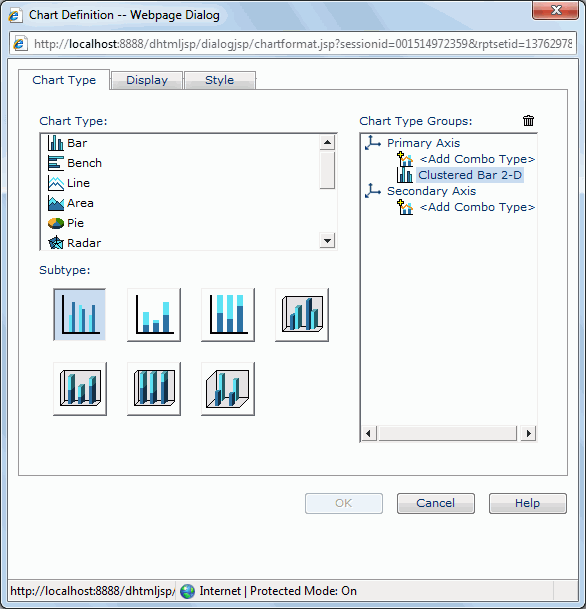
Task: Select the 3-D depth bar subtype icon
Action: pos(228,389)
